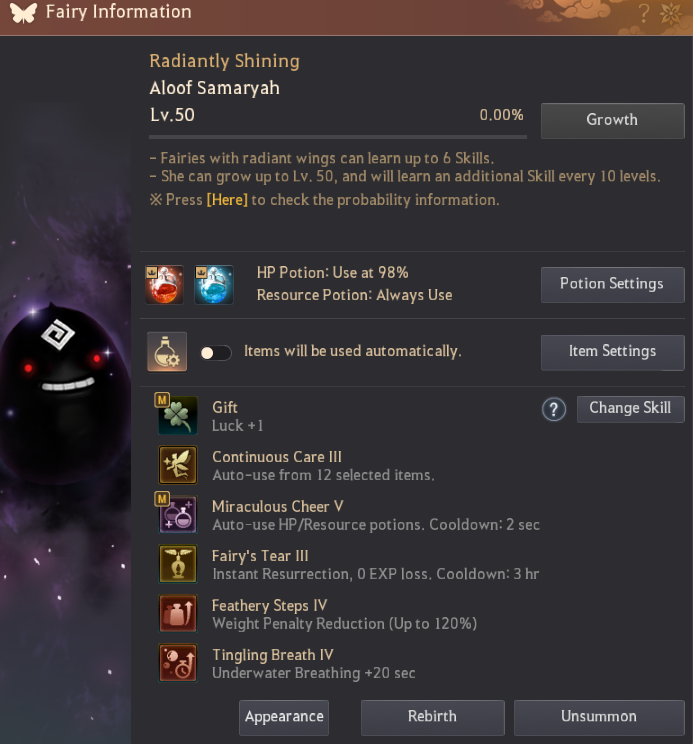
Task: Open the [Here] probability information link
Action: point(227,200)
